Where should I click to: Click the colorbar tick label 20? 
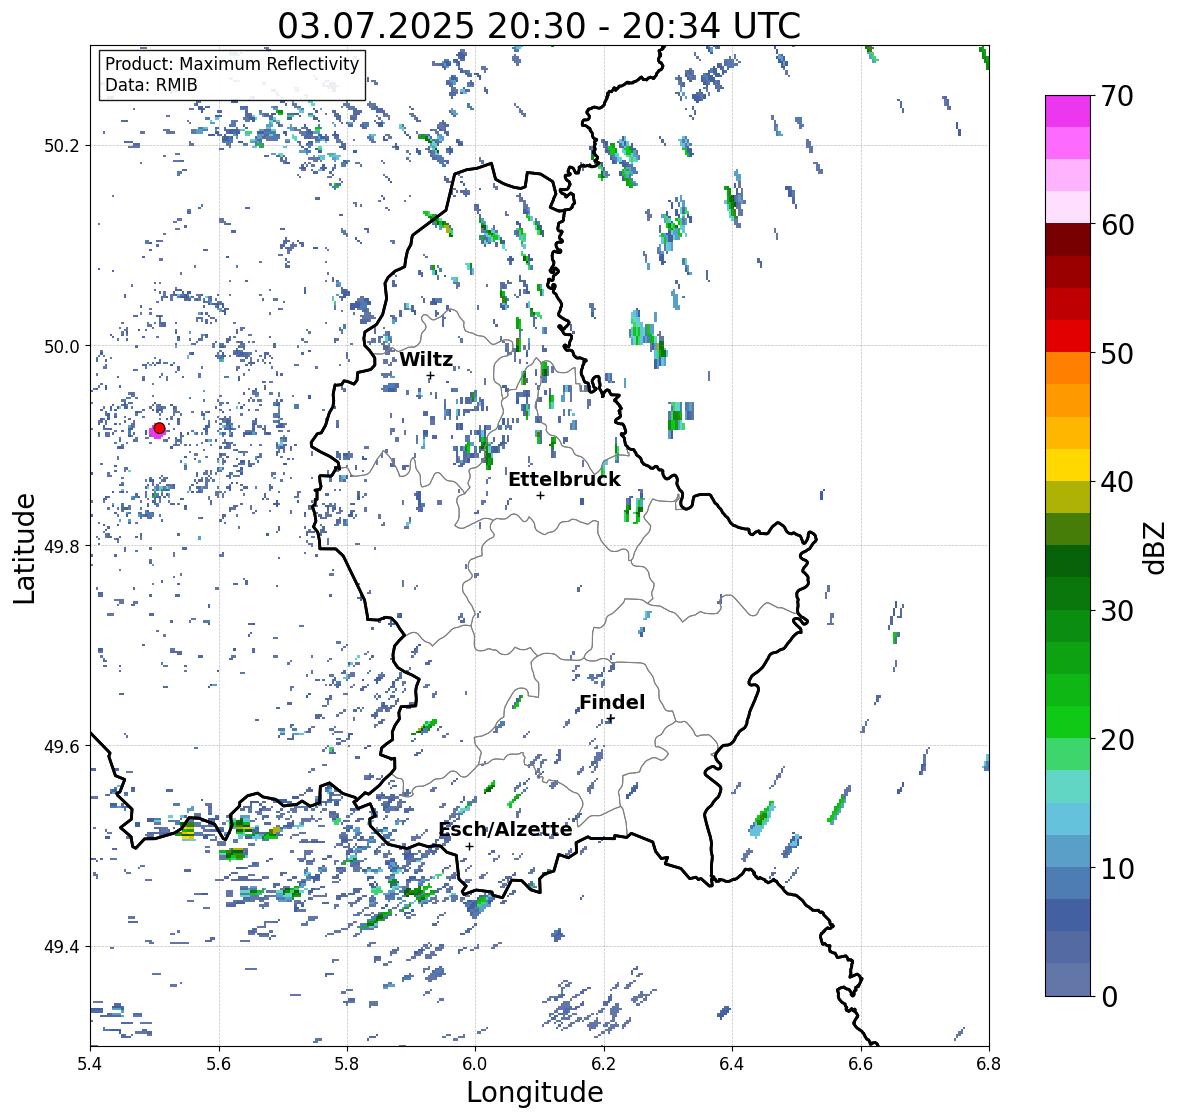point(1117,740)
